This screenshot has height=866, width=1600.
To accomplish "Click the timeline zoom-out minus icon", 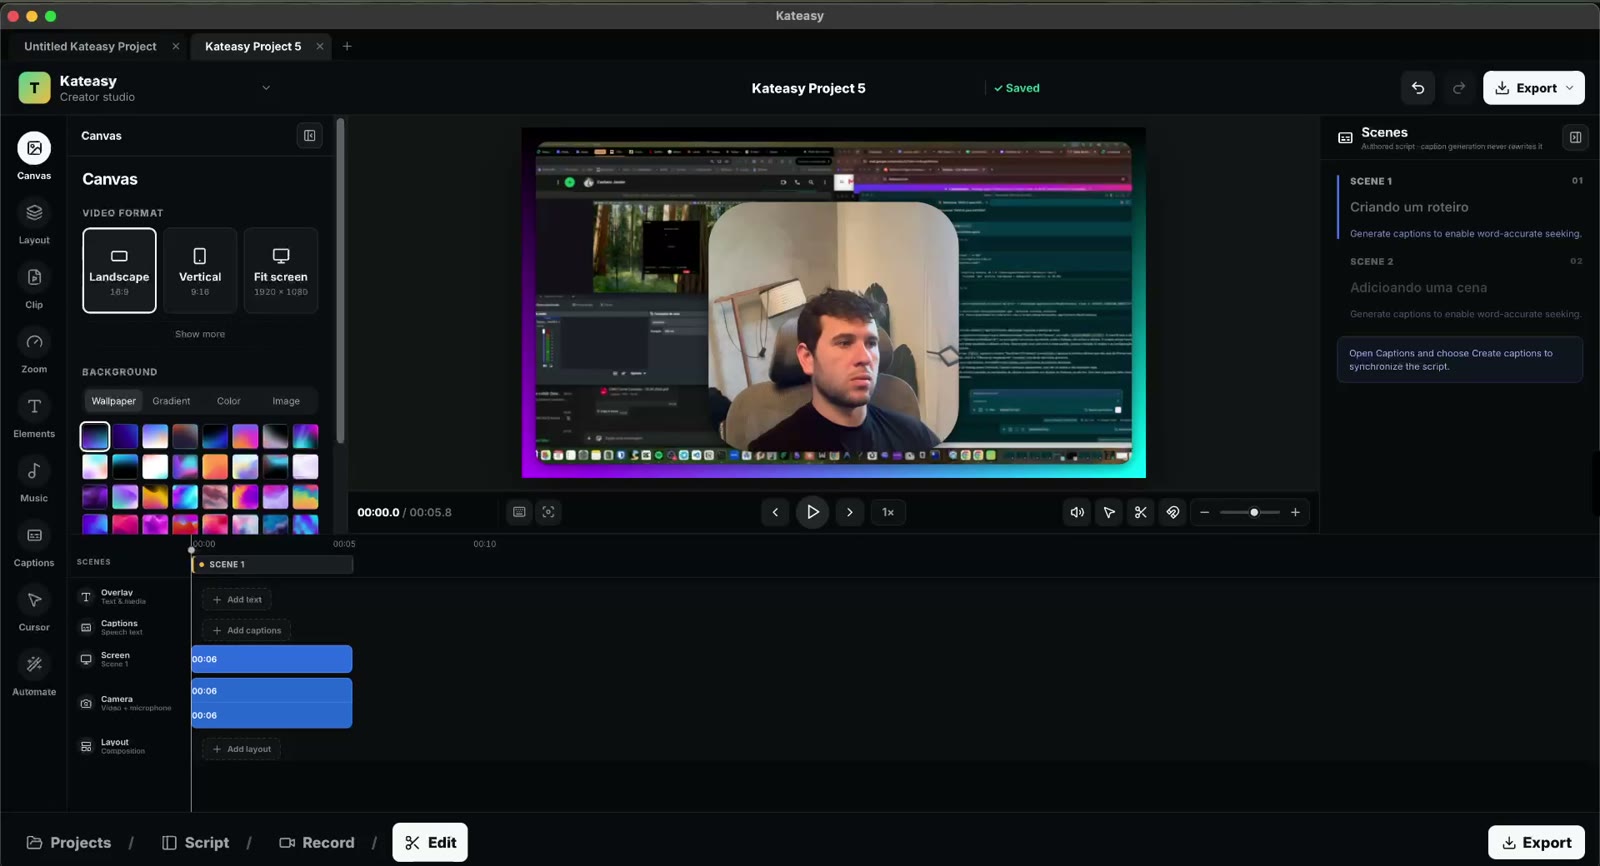I will coord(1204,512).
